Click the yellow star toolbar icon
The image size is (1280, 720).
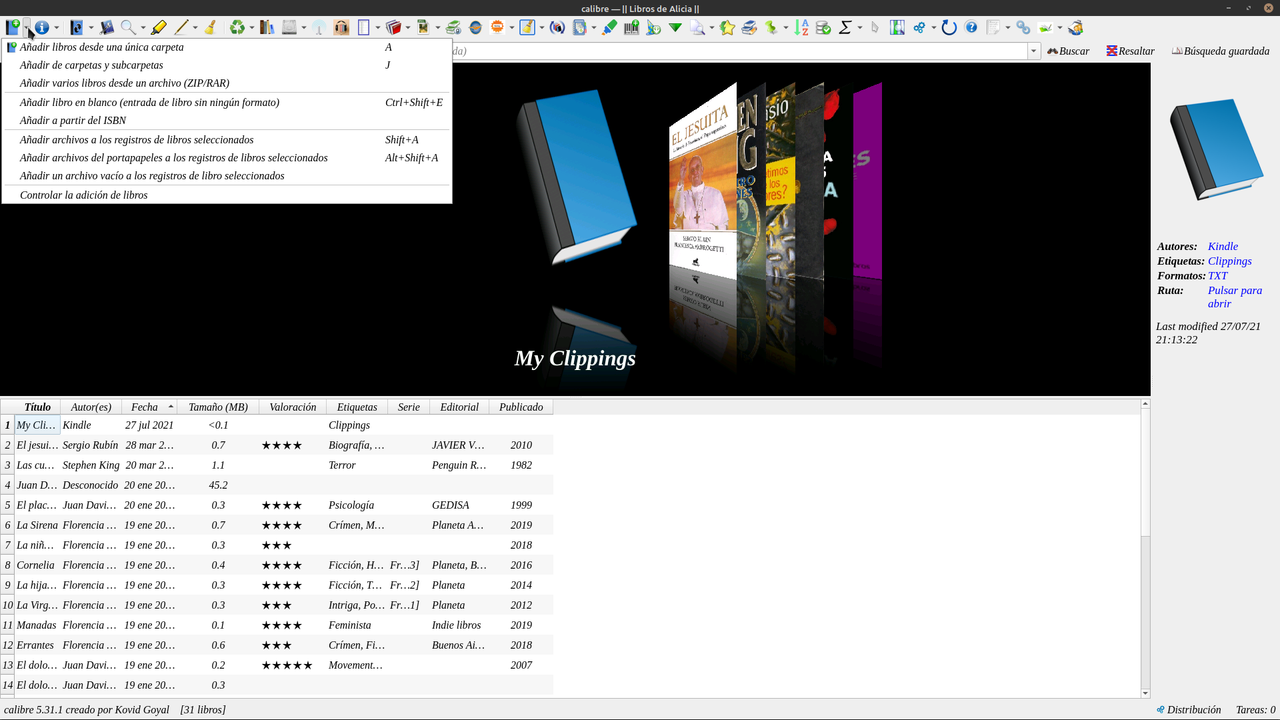[x=727, y=27]
